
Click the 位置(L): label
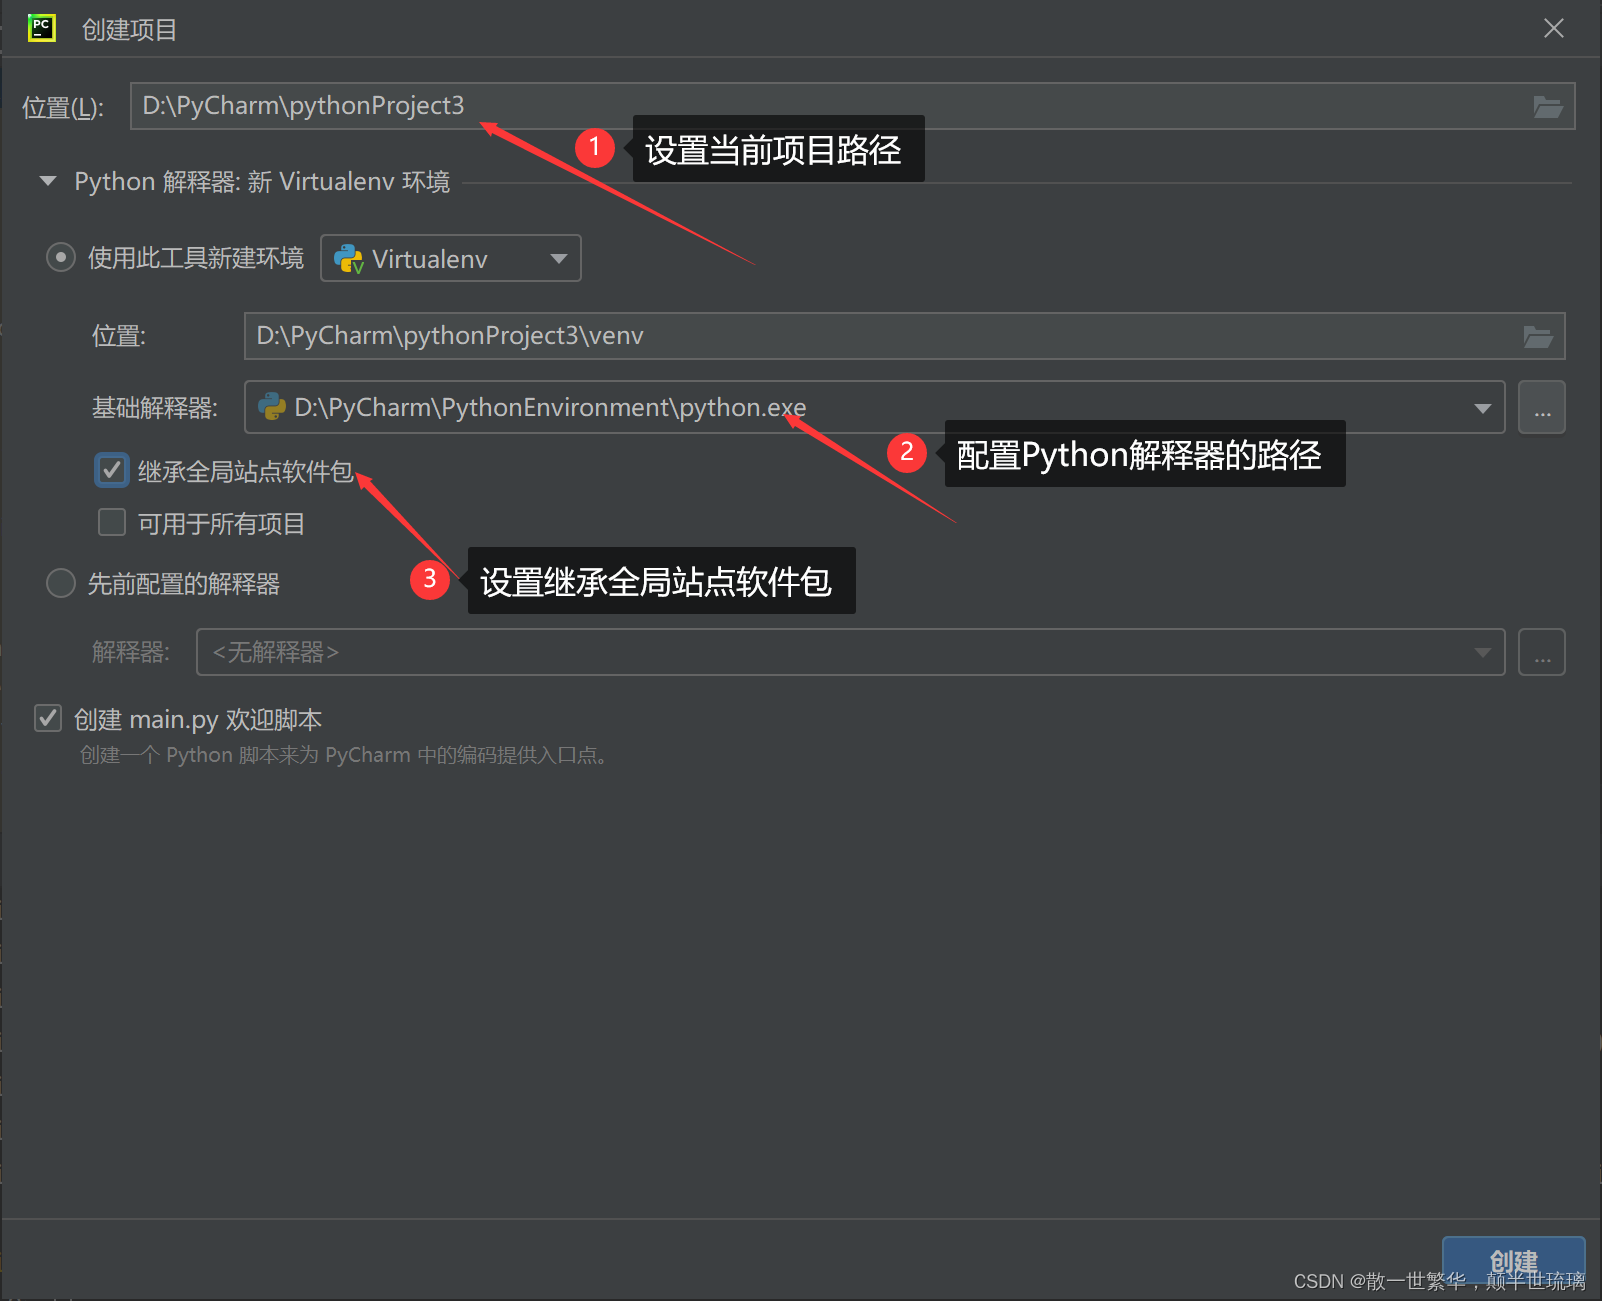[63, 107]
